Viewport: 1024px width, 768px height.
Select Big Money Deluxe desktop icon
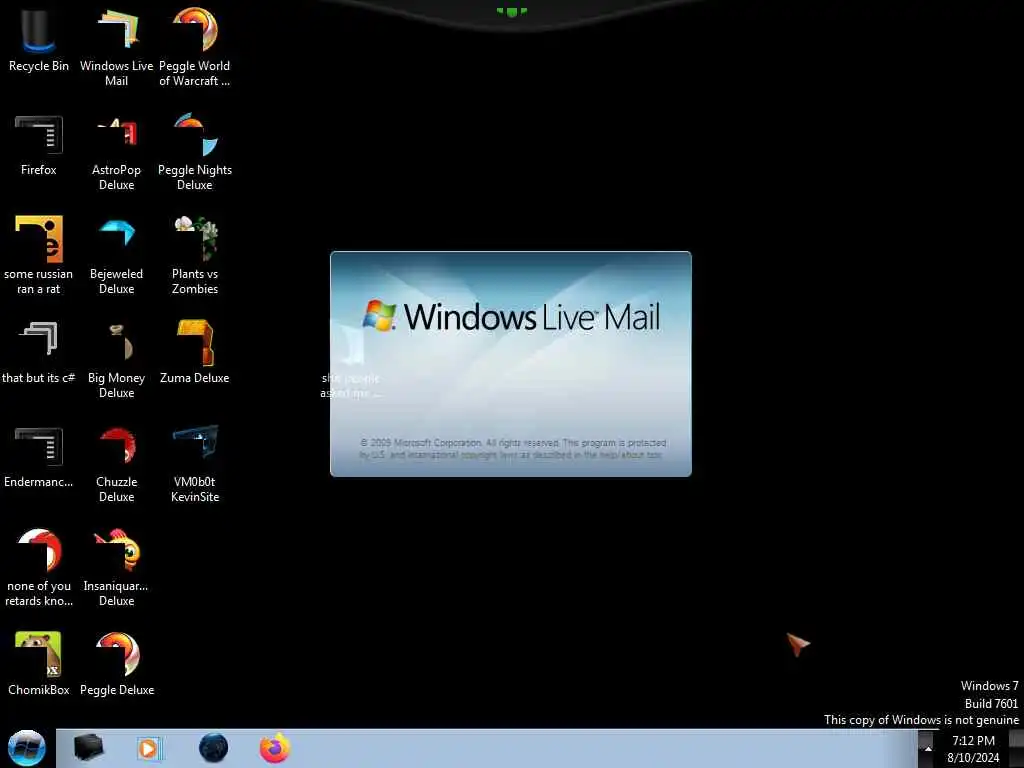pos(116,359)
